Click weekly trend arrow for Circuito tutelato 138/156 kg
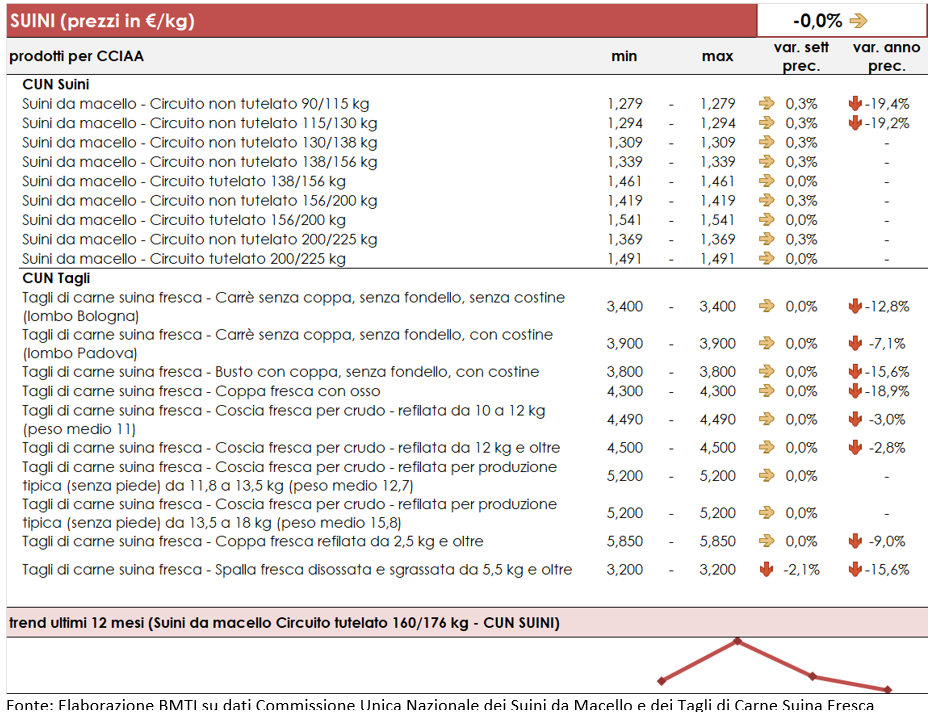Viewport: 932px width, 712px height. pyautogui.click(x=767, y=181)
